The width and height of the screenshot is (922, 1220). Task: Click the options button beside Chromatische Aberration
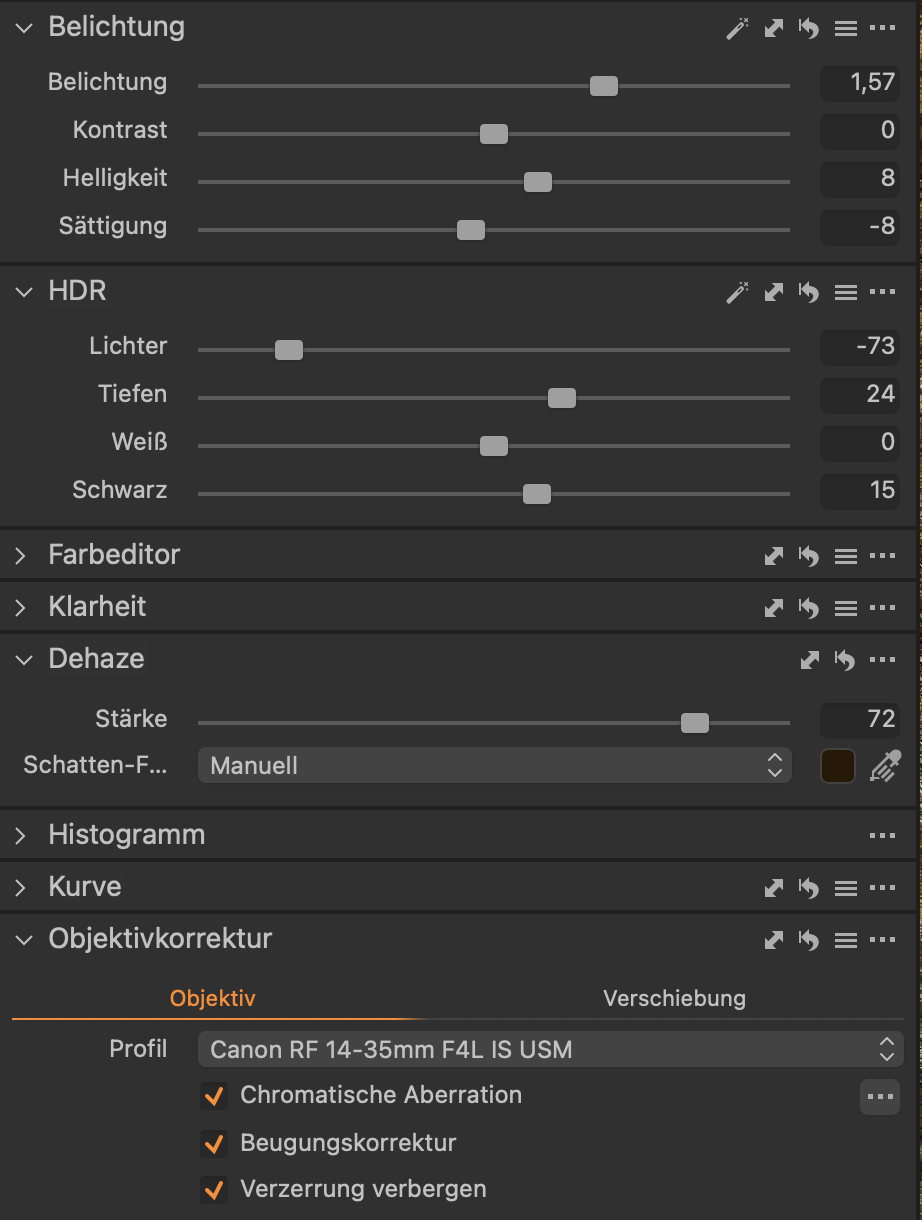pos(880,1097)
